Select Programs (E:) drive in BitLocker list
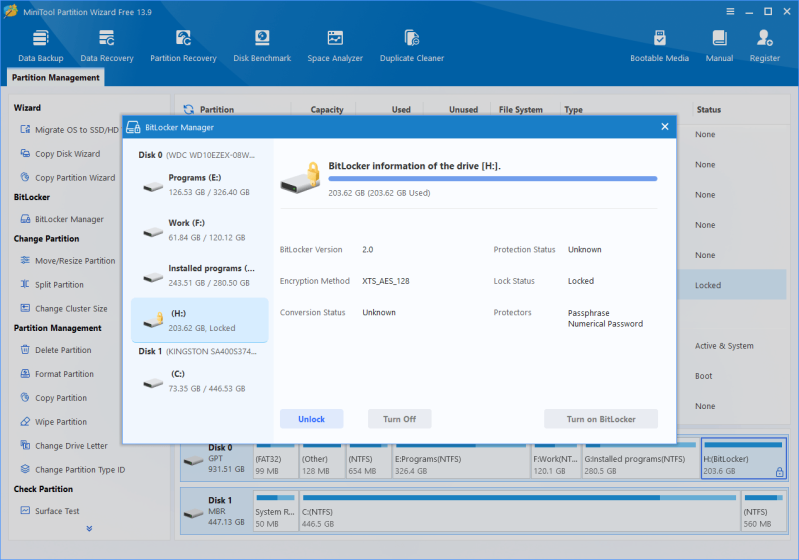Viewport: 799px width, 560px height. [x=200, y=185]
